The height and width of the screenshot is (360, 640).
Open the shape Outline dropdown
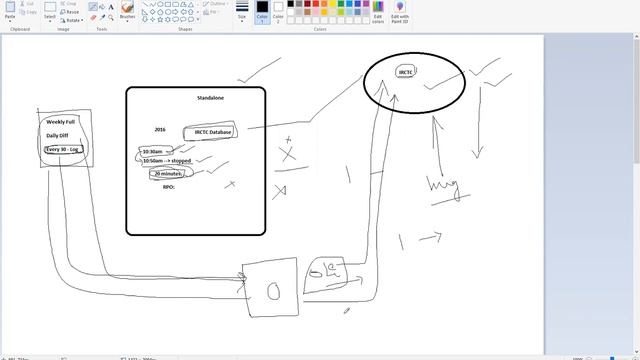[x=216, y=4]
